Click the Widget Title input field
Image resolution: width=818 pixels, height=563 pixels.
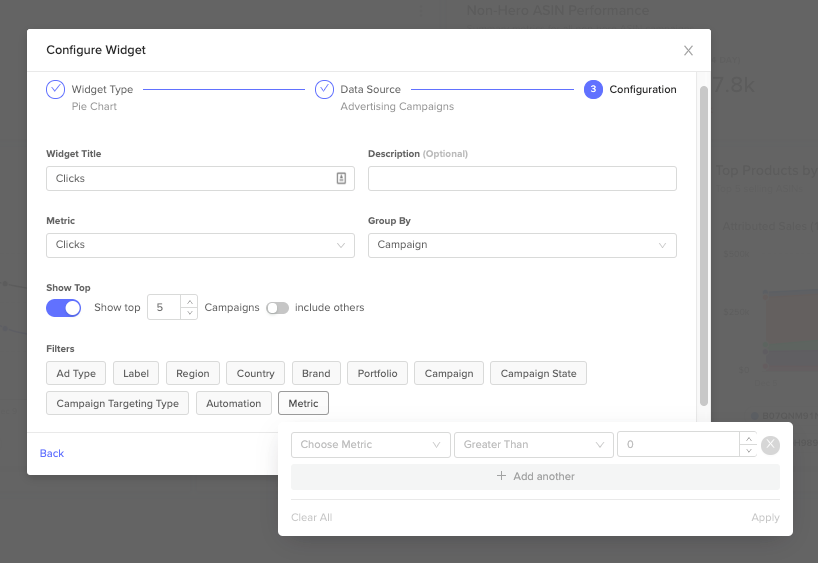pos(200,178)
